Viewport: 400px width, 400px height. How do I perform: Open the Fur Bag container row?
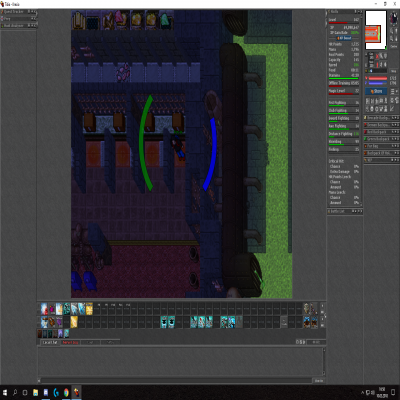point(381,146)
